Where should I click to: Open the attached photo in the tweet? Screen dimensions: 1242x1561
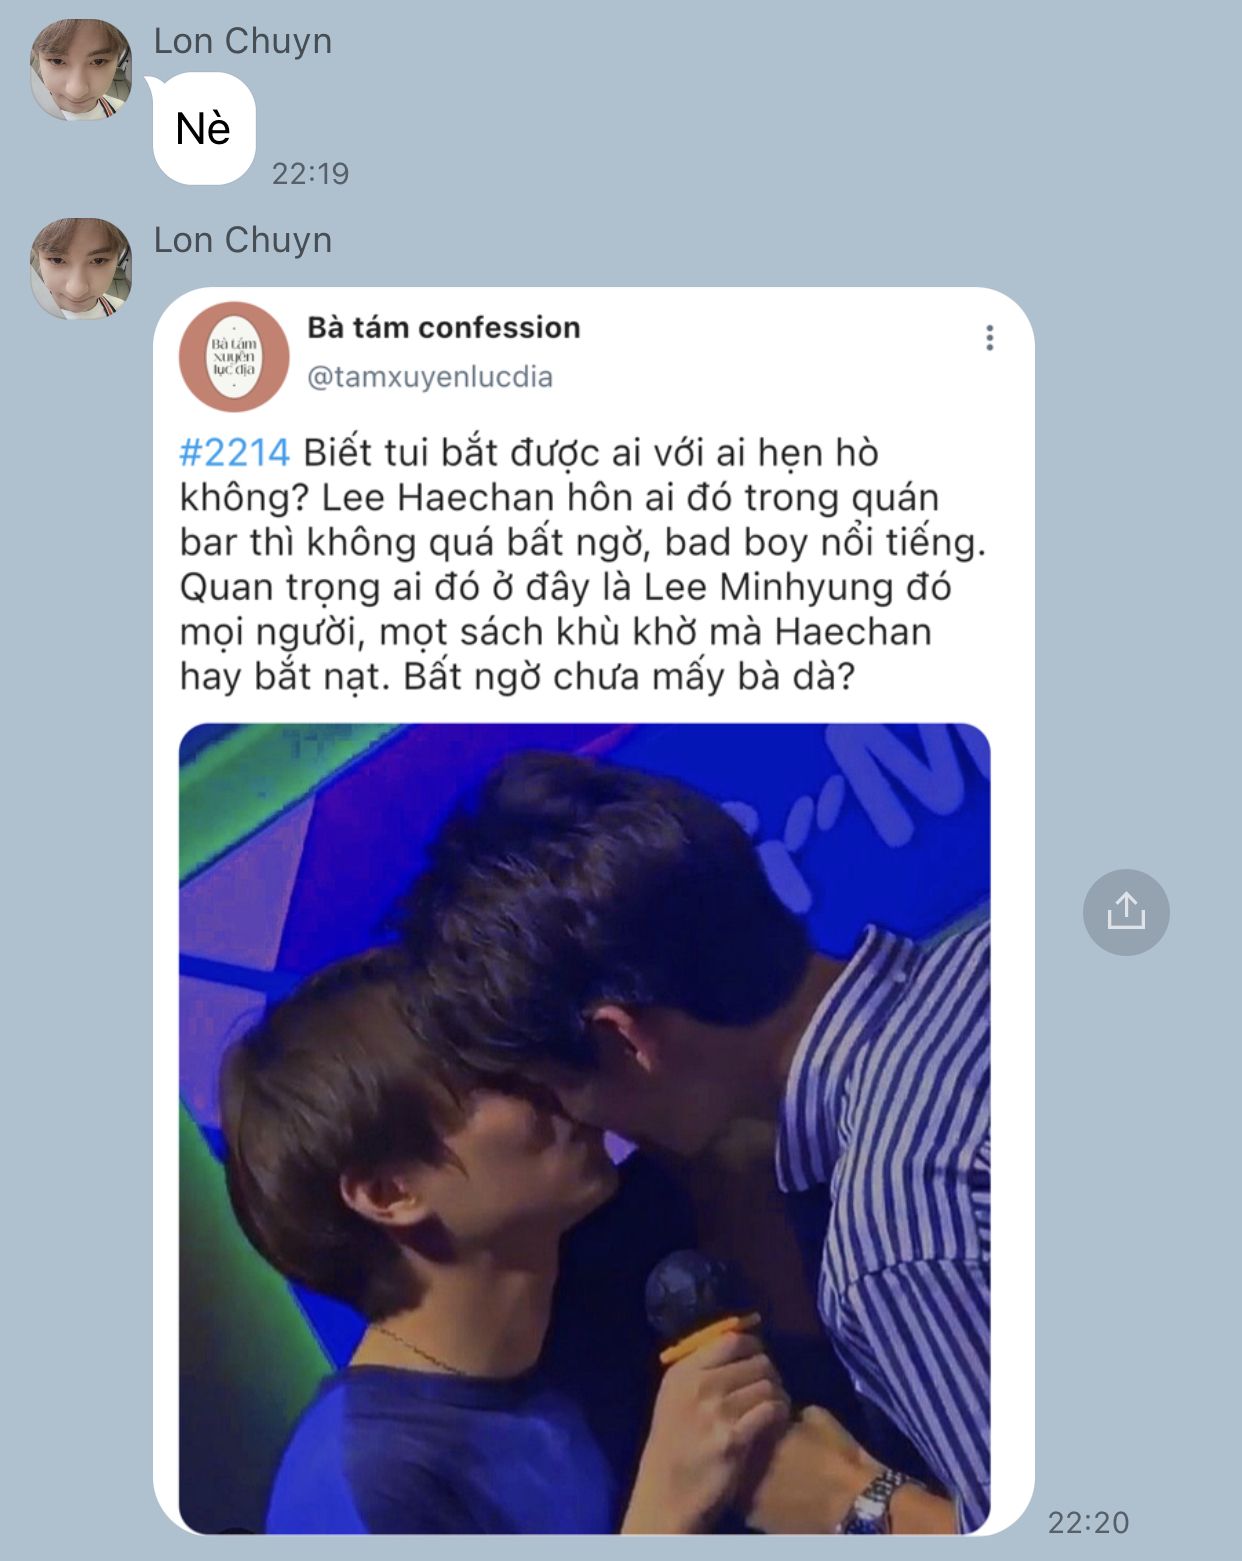tap(585, 1128)
